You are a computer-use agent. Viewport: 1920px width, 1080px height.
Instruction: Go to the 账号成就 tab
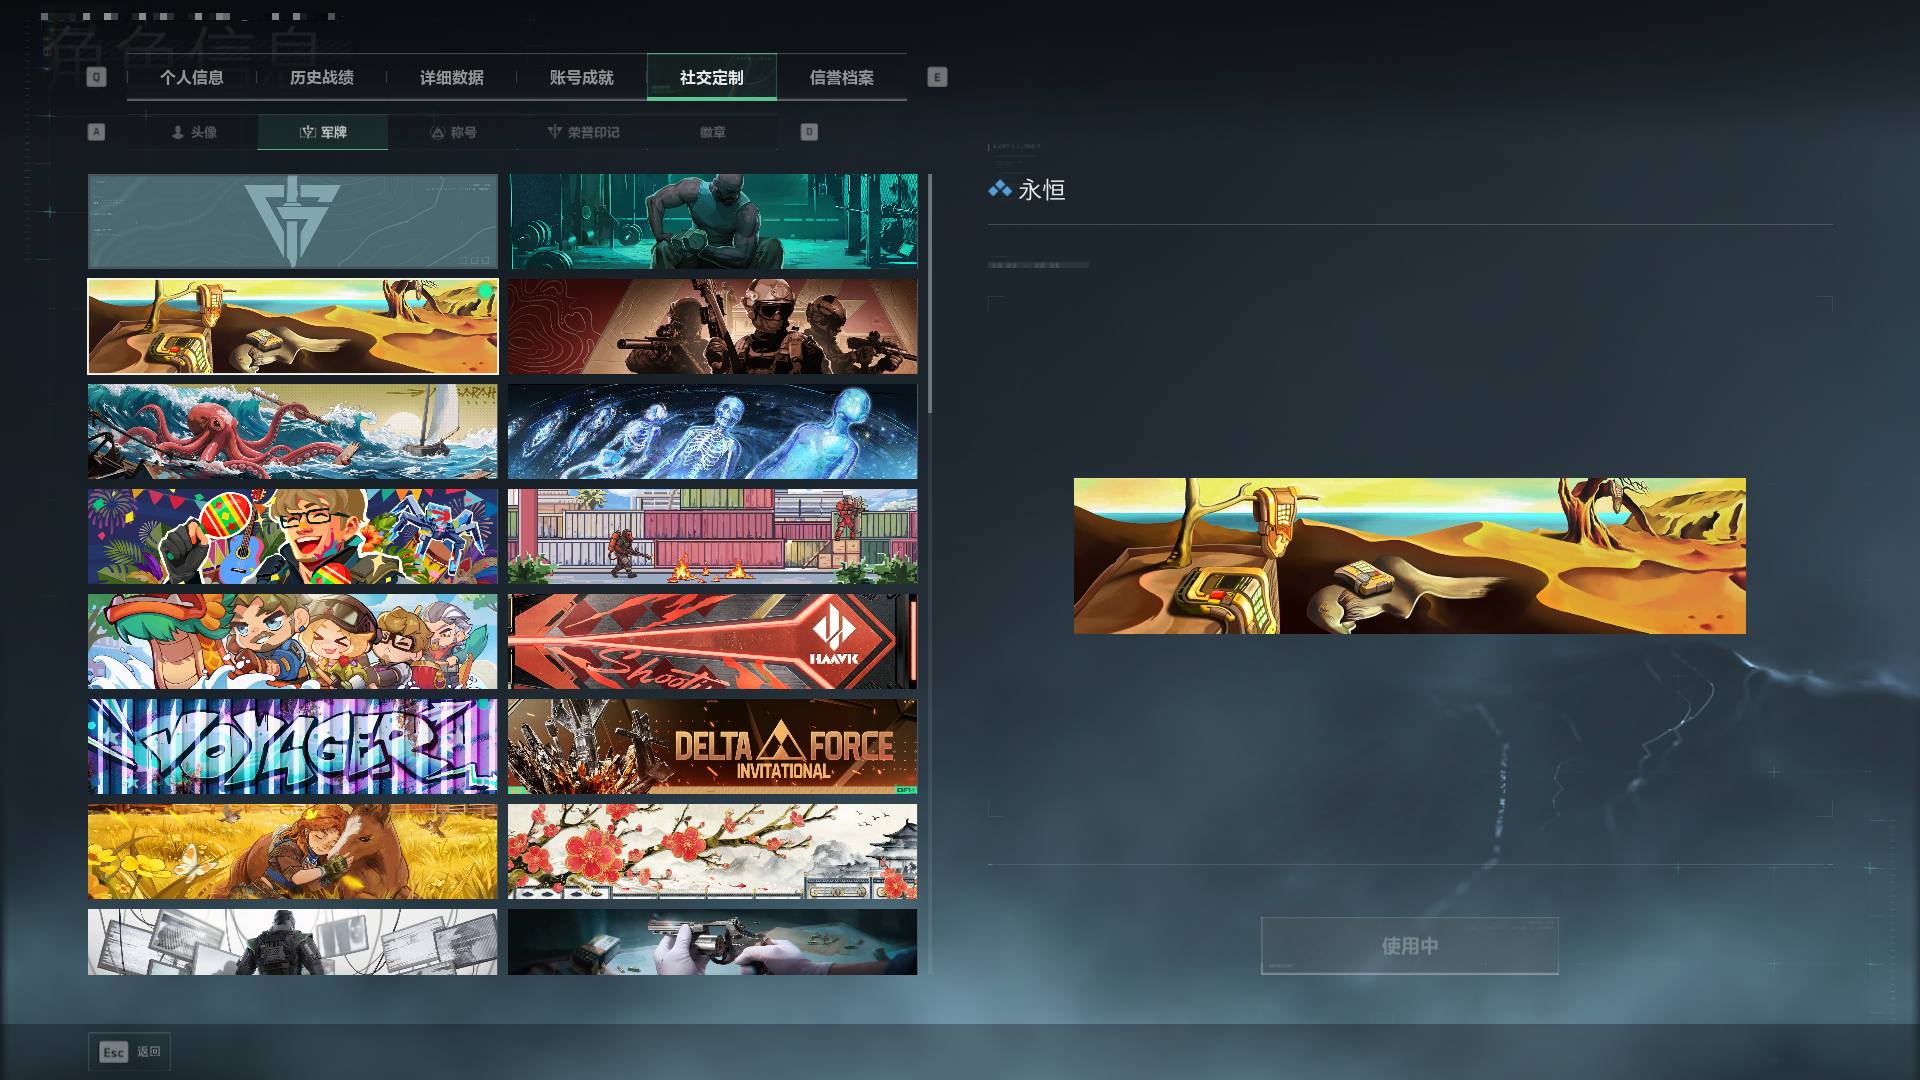pyautogui.click(x=582, y=77)
